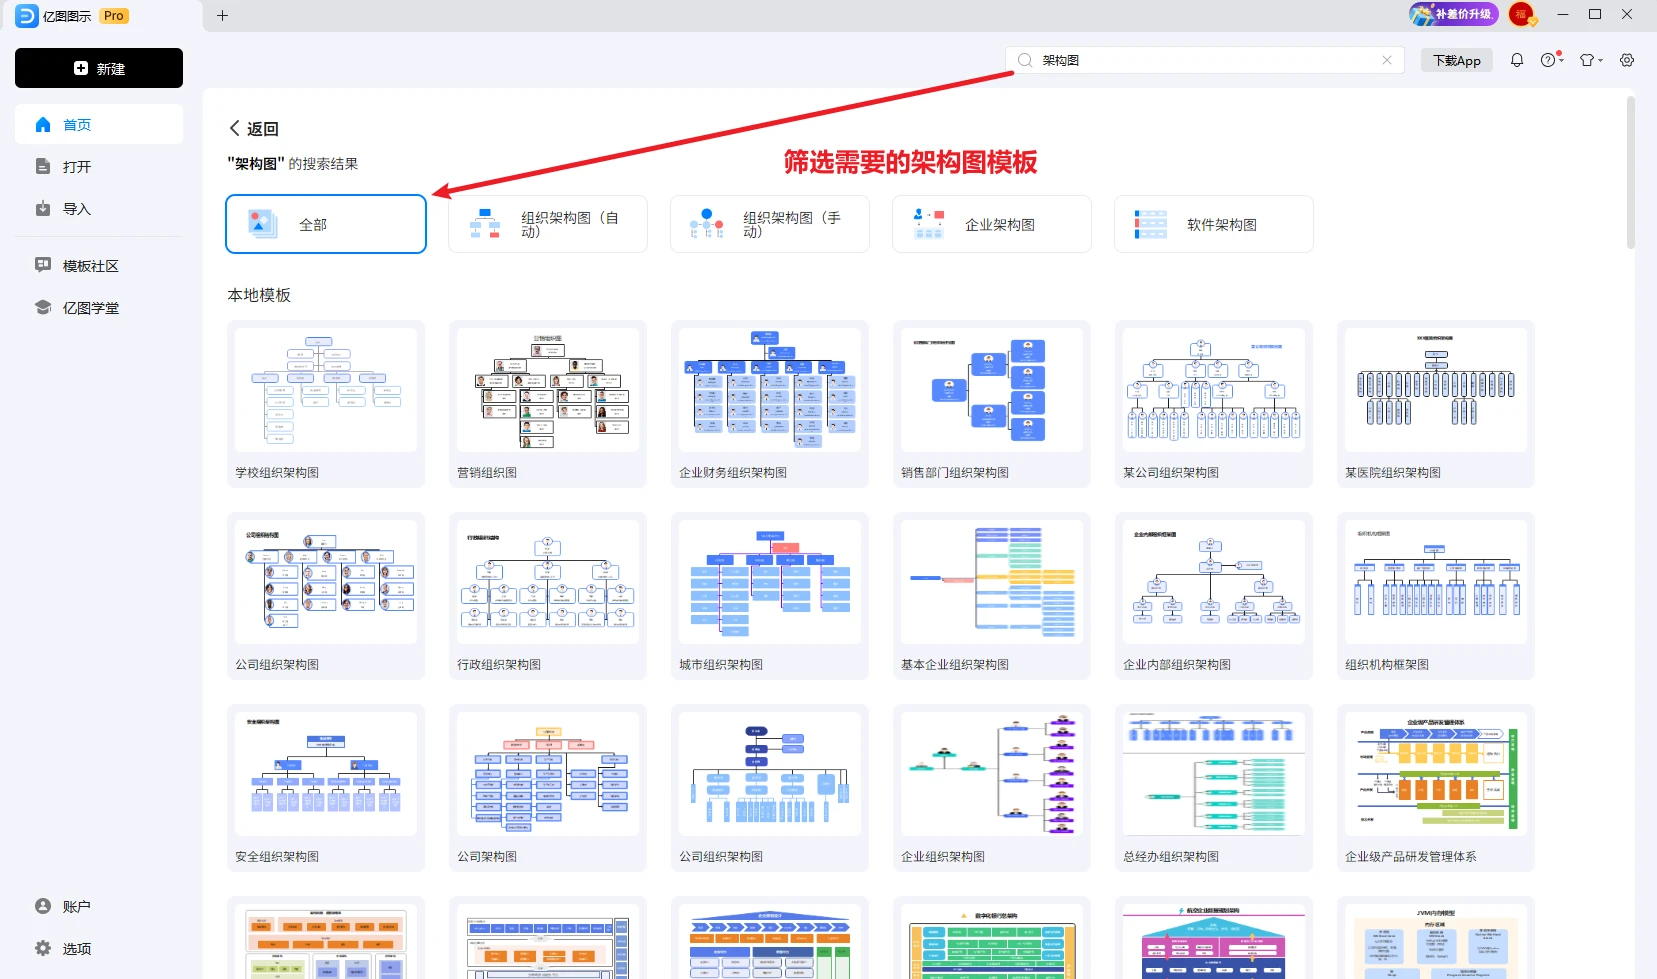Open 账户 in the sidebar
This screenshot has height=979, width=1657.
[x=99, y=907]
